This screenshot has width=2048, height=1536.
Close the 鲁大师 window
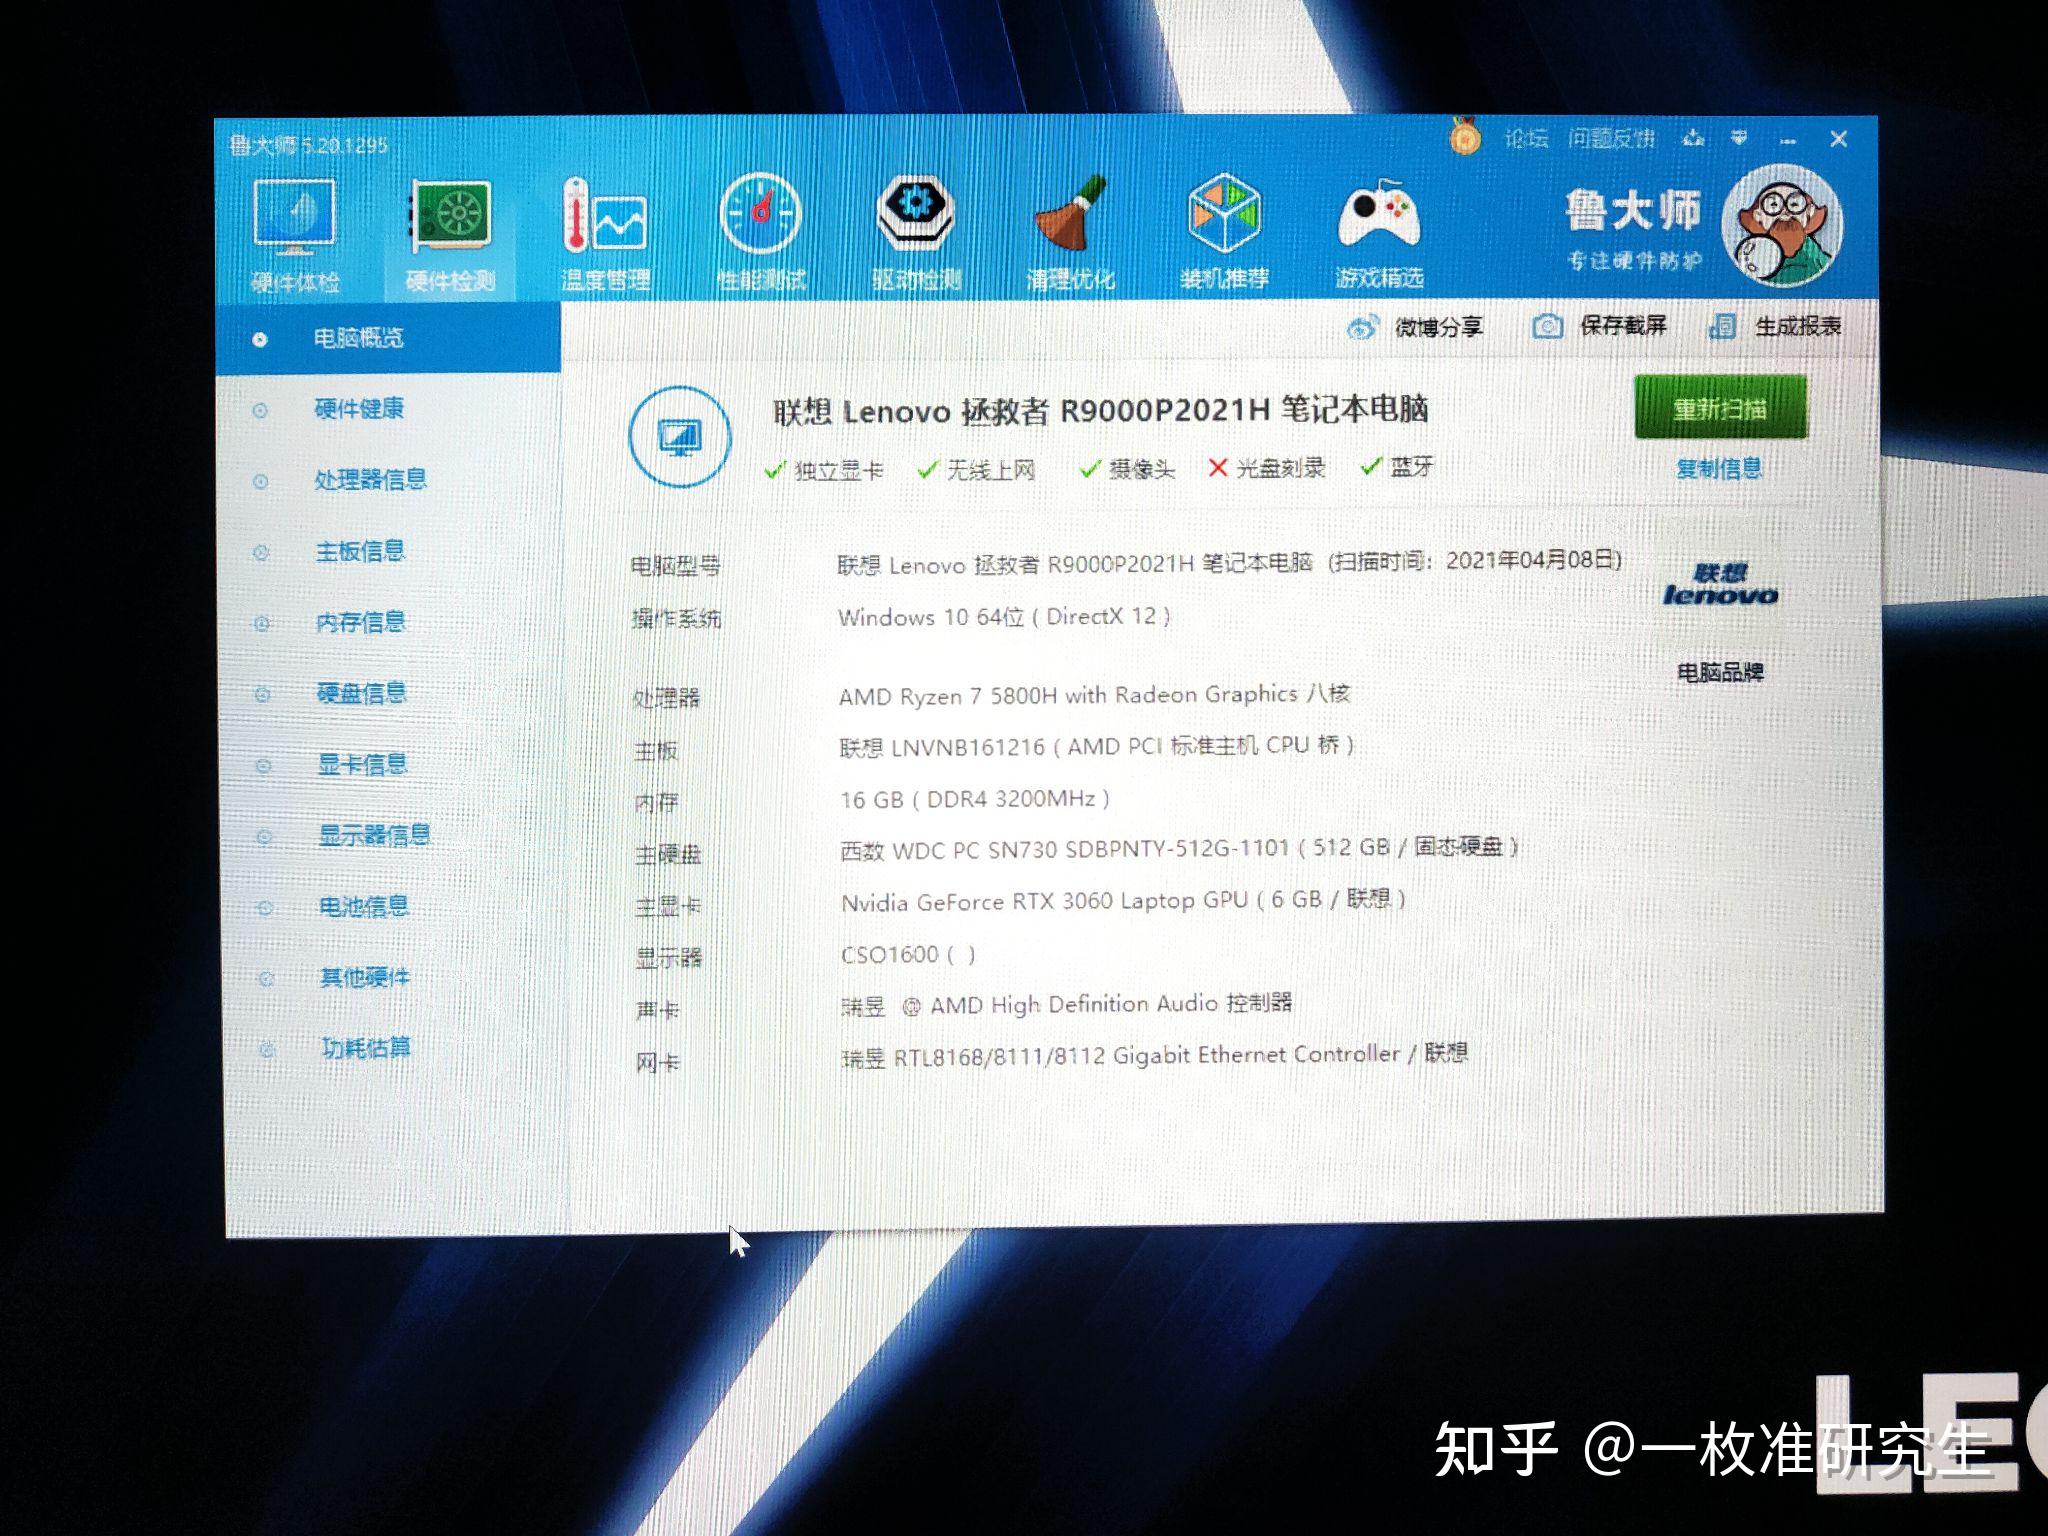click(x=1838, y=139)
